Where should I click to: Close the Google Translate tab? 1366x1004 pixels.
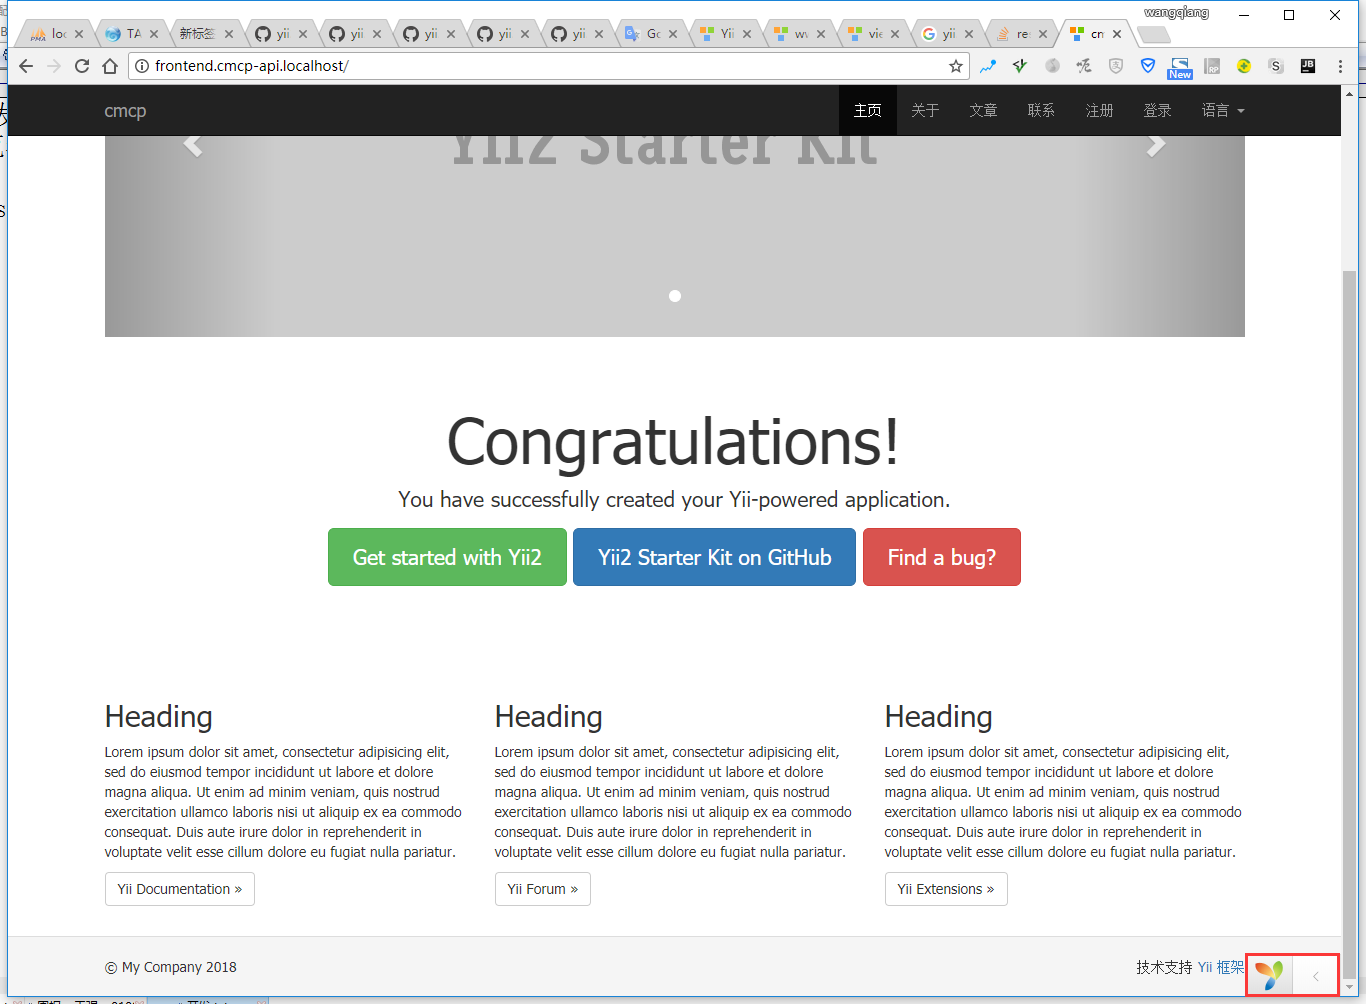coord(673,34)
